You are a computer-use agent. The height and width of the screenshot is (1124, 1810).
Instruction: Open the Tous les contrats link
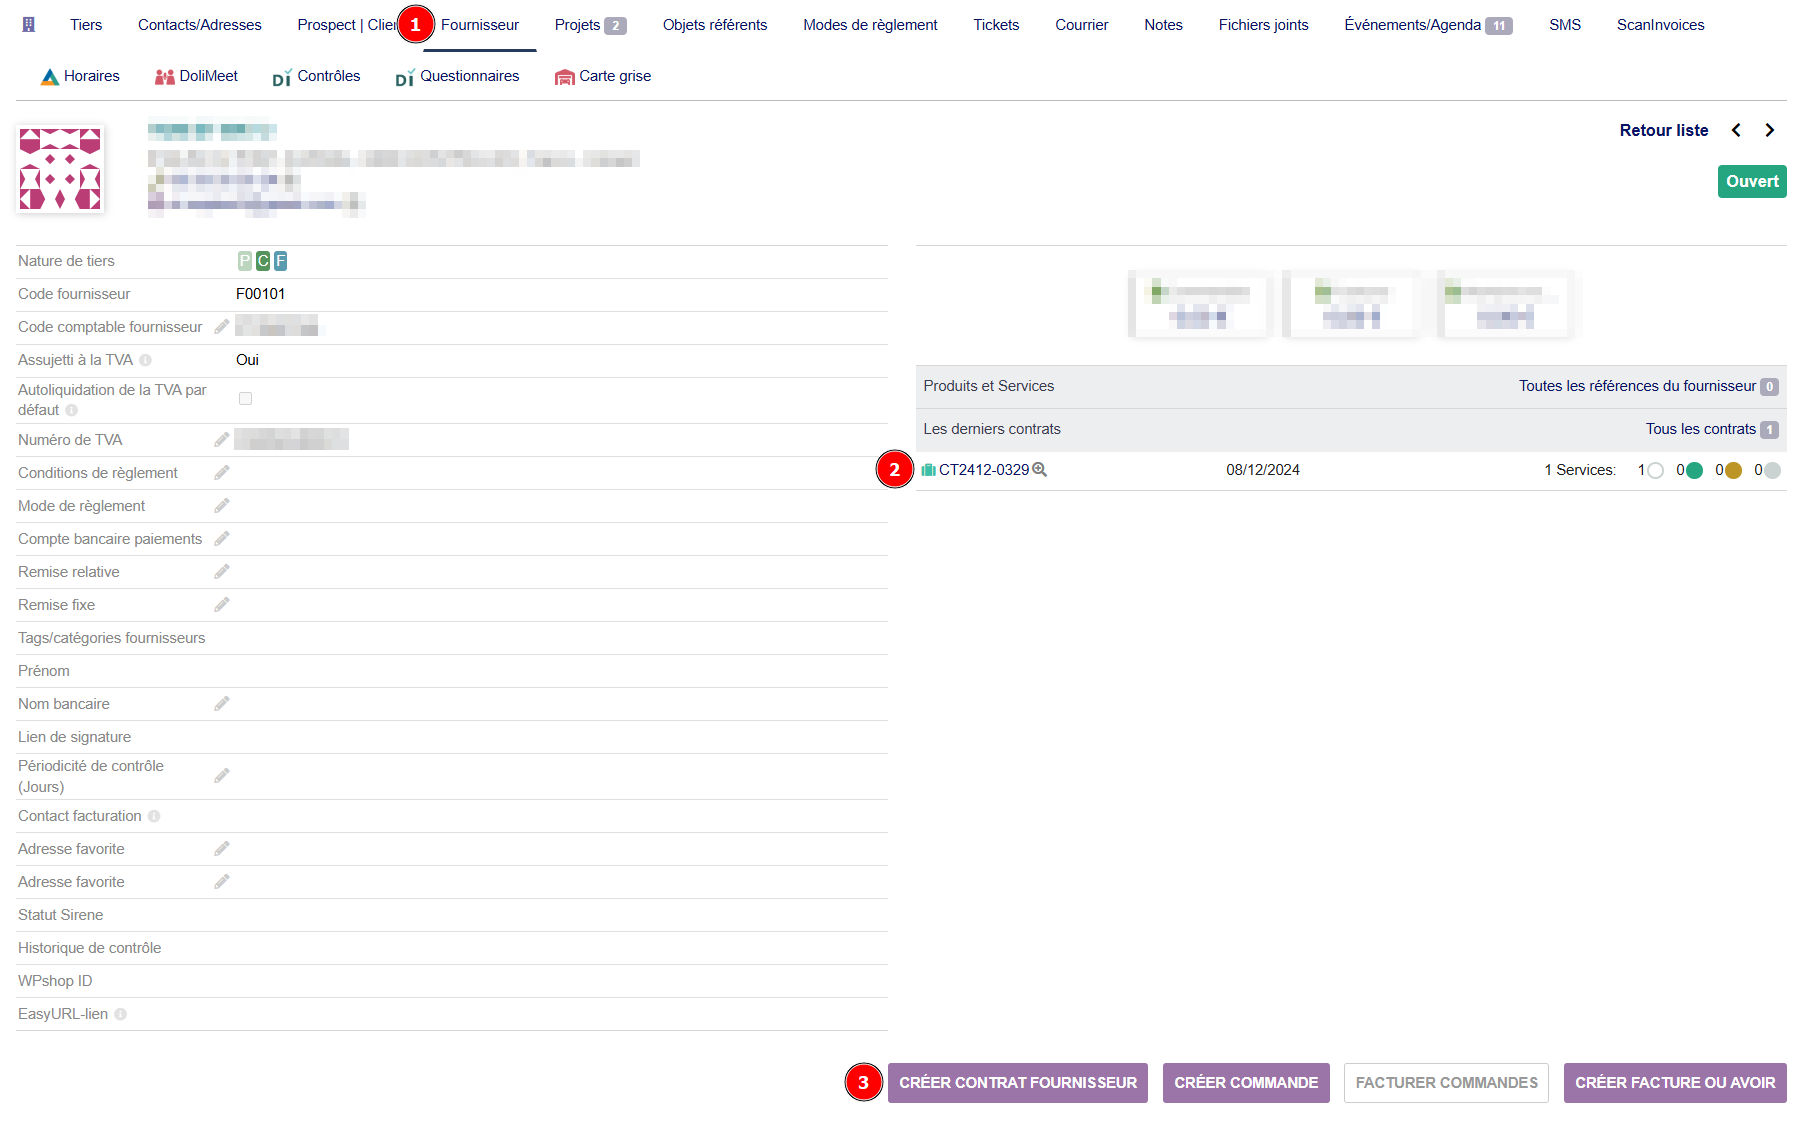point(1712,429)
